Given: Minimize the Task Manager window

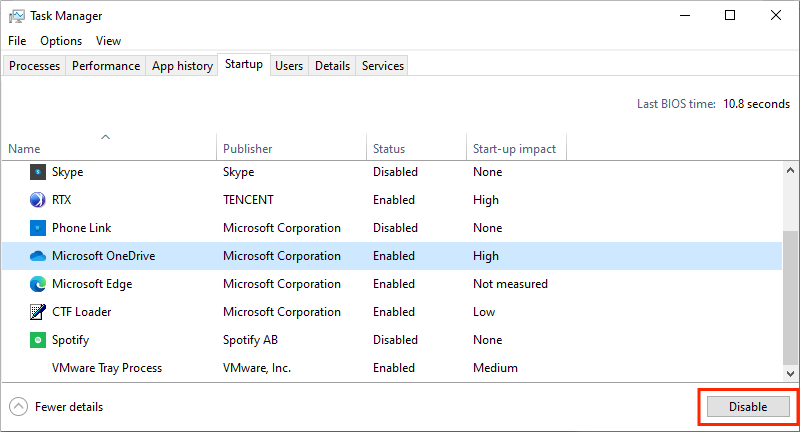Looking at the screenshot, I should 685,15.
